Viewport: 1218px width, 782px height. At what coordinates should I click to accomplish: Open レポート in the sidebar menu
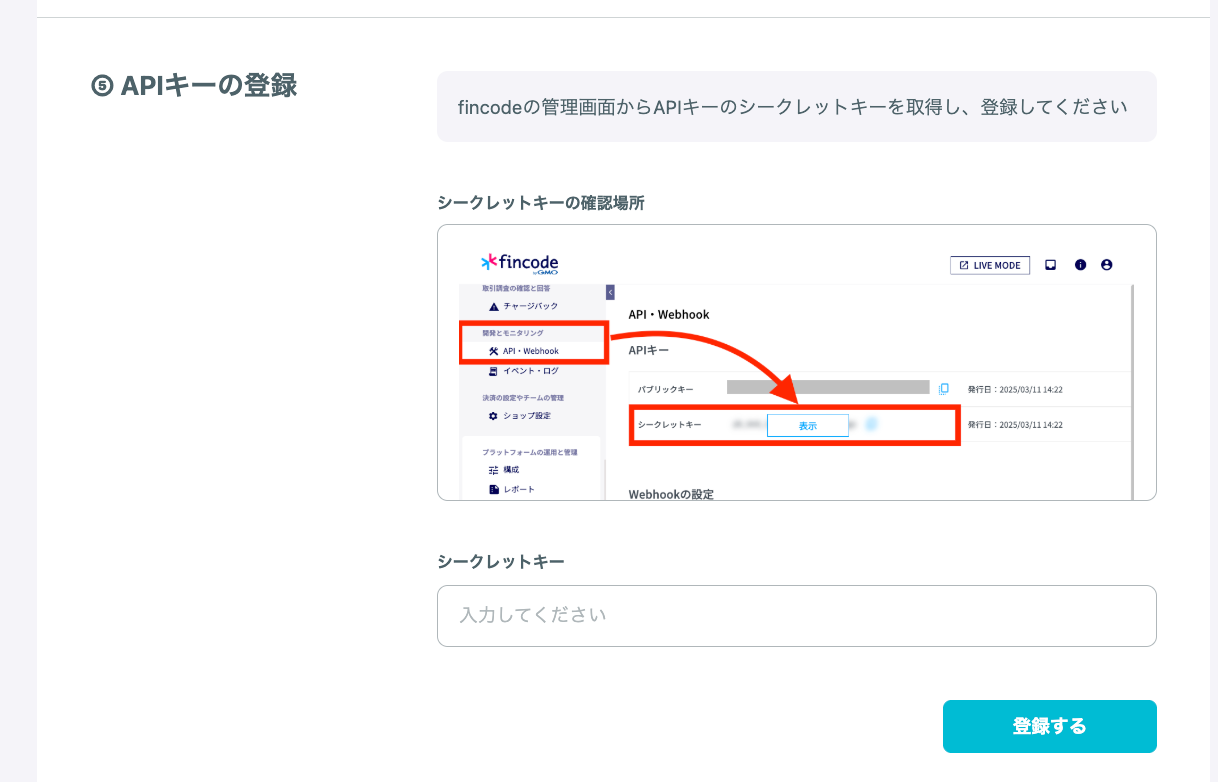(518, 489)
